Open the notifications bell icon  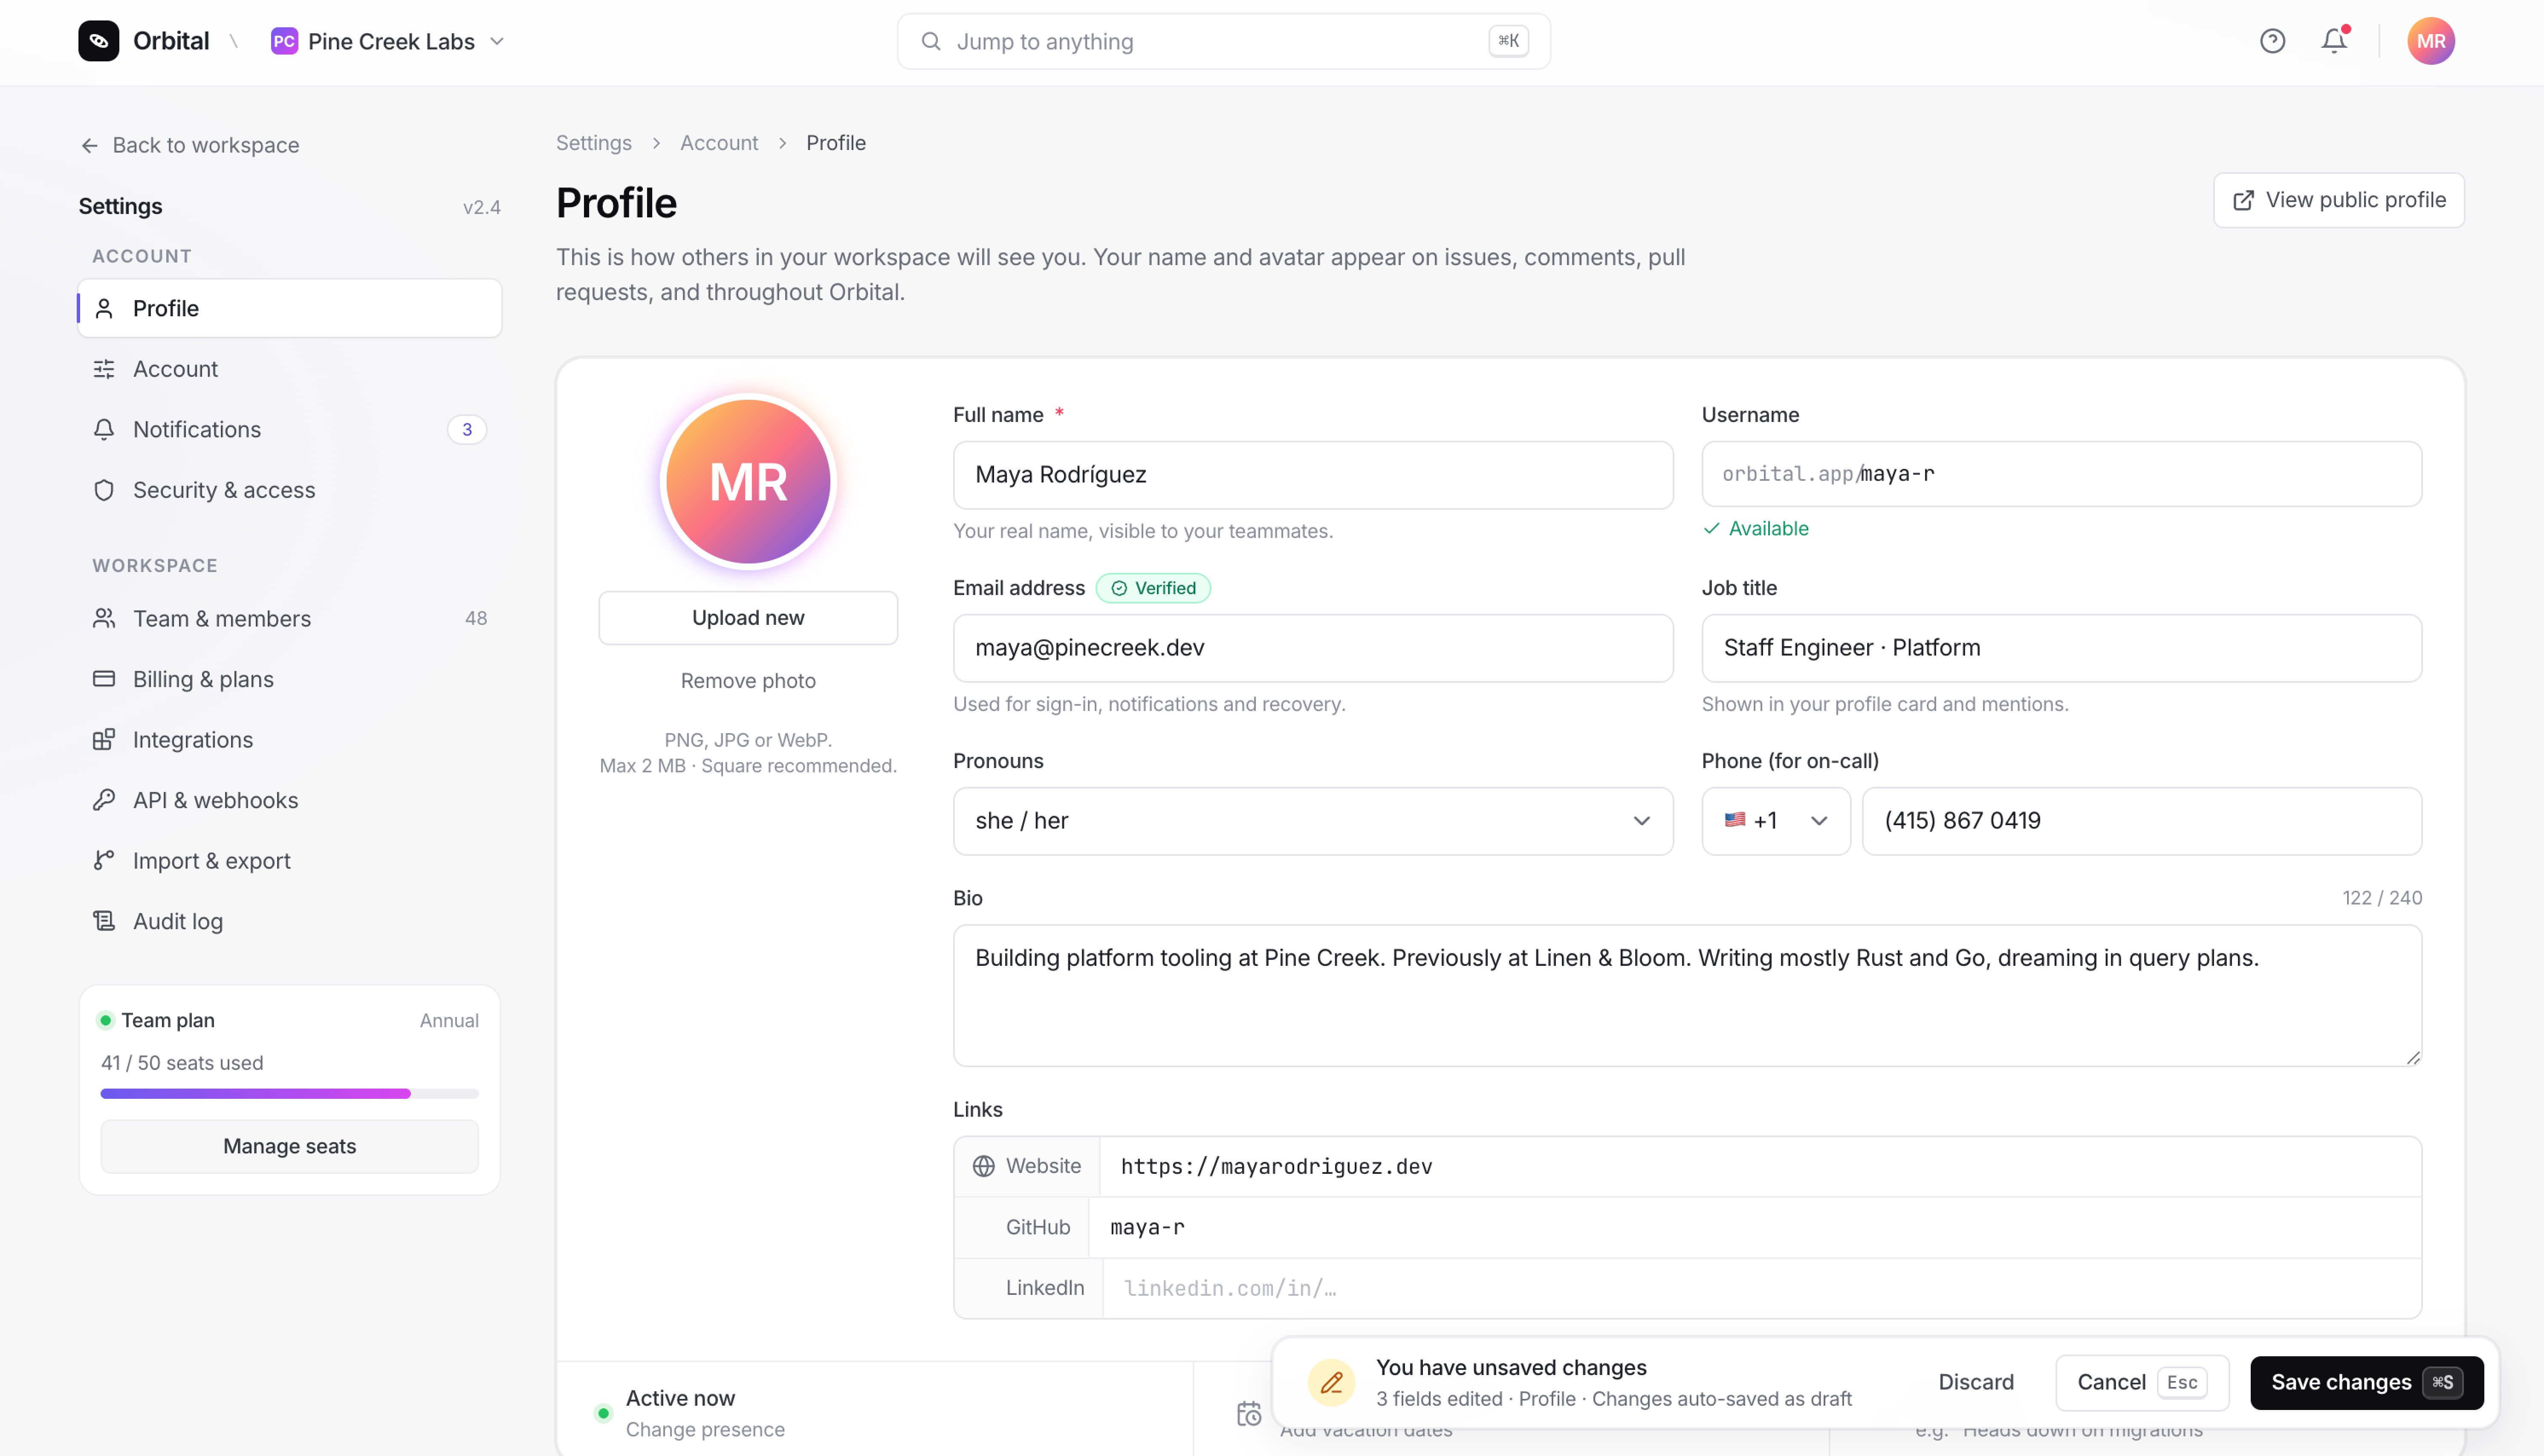tap(2334, 41)
